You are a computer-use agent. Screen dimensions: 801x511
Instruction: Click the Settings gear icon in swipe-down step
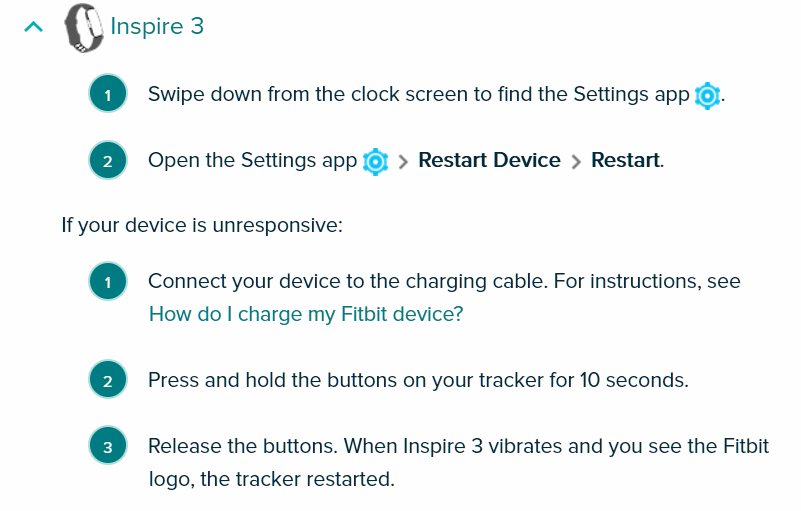[707, 96]
